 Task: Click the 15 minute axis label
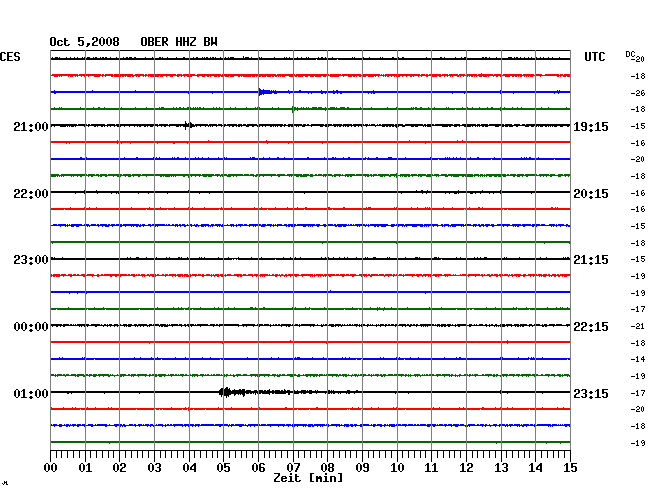[570, 468]
